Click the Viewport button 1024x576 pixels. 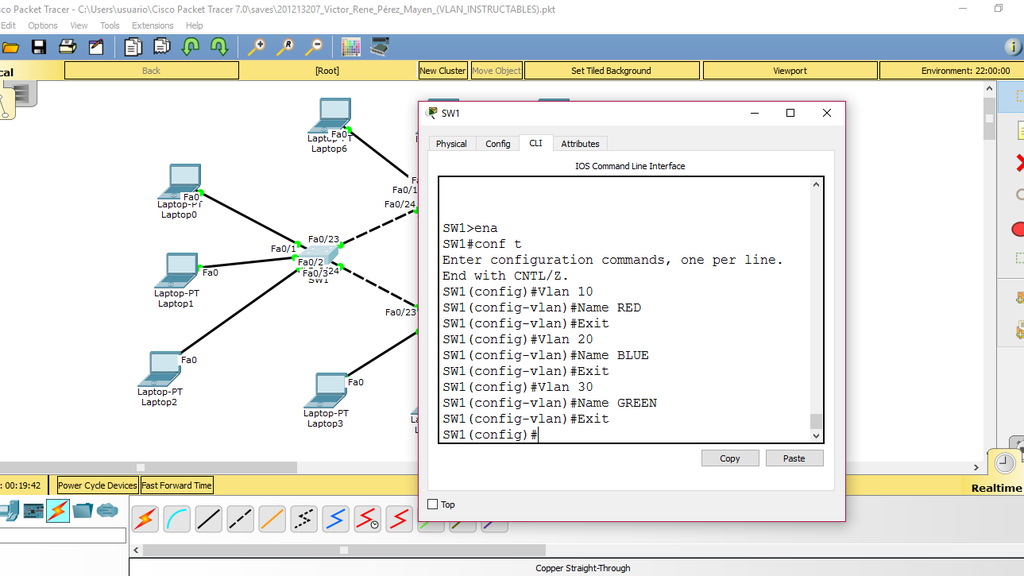pyautogui.click(x=790, y=71)
